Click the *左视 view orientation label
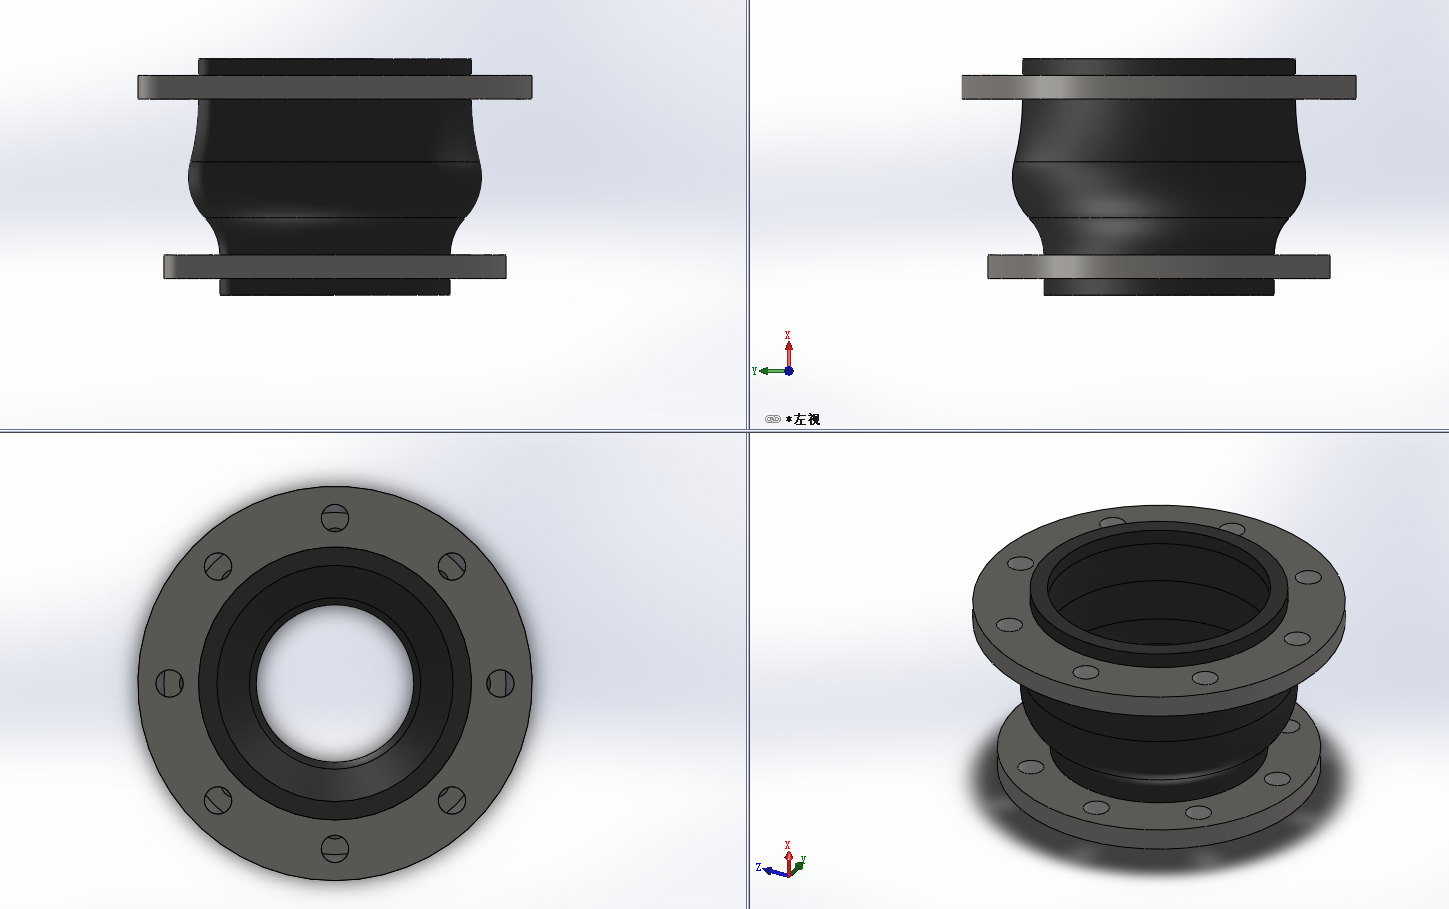1449x909 pixels. 803,420
